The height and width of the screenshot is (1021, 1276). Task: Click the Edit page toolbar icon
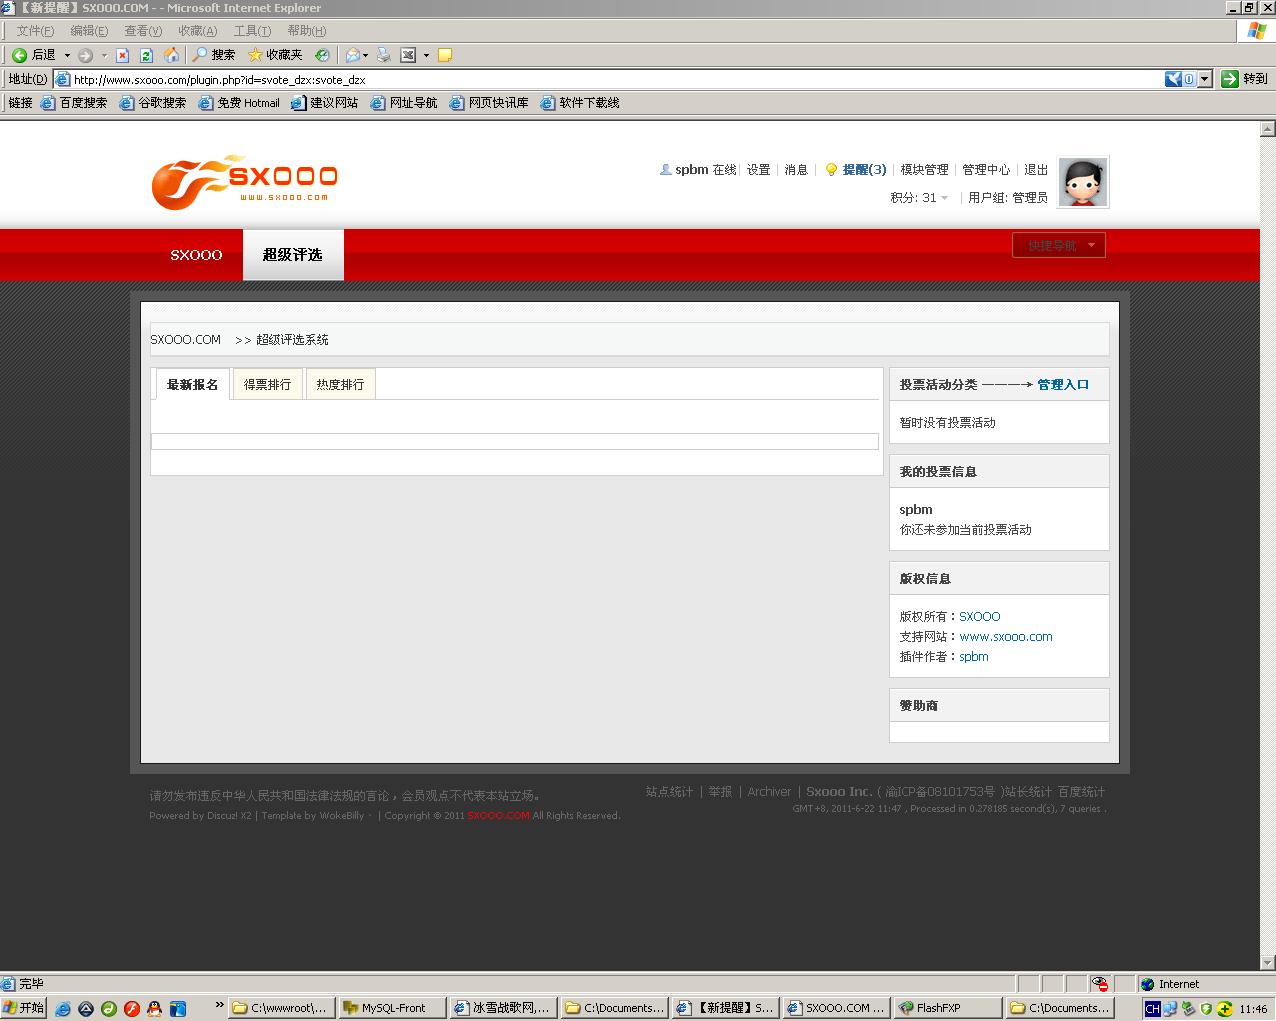(x=408, y=55)
